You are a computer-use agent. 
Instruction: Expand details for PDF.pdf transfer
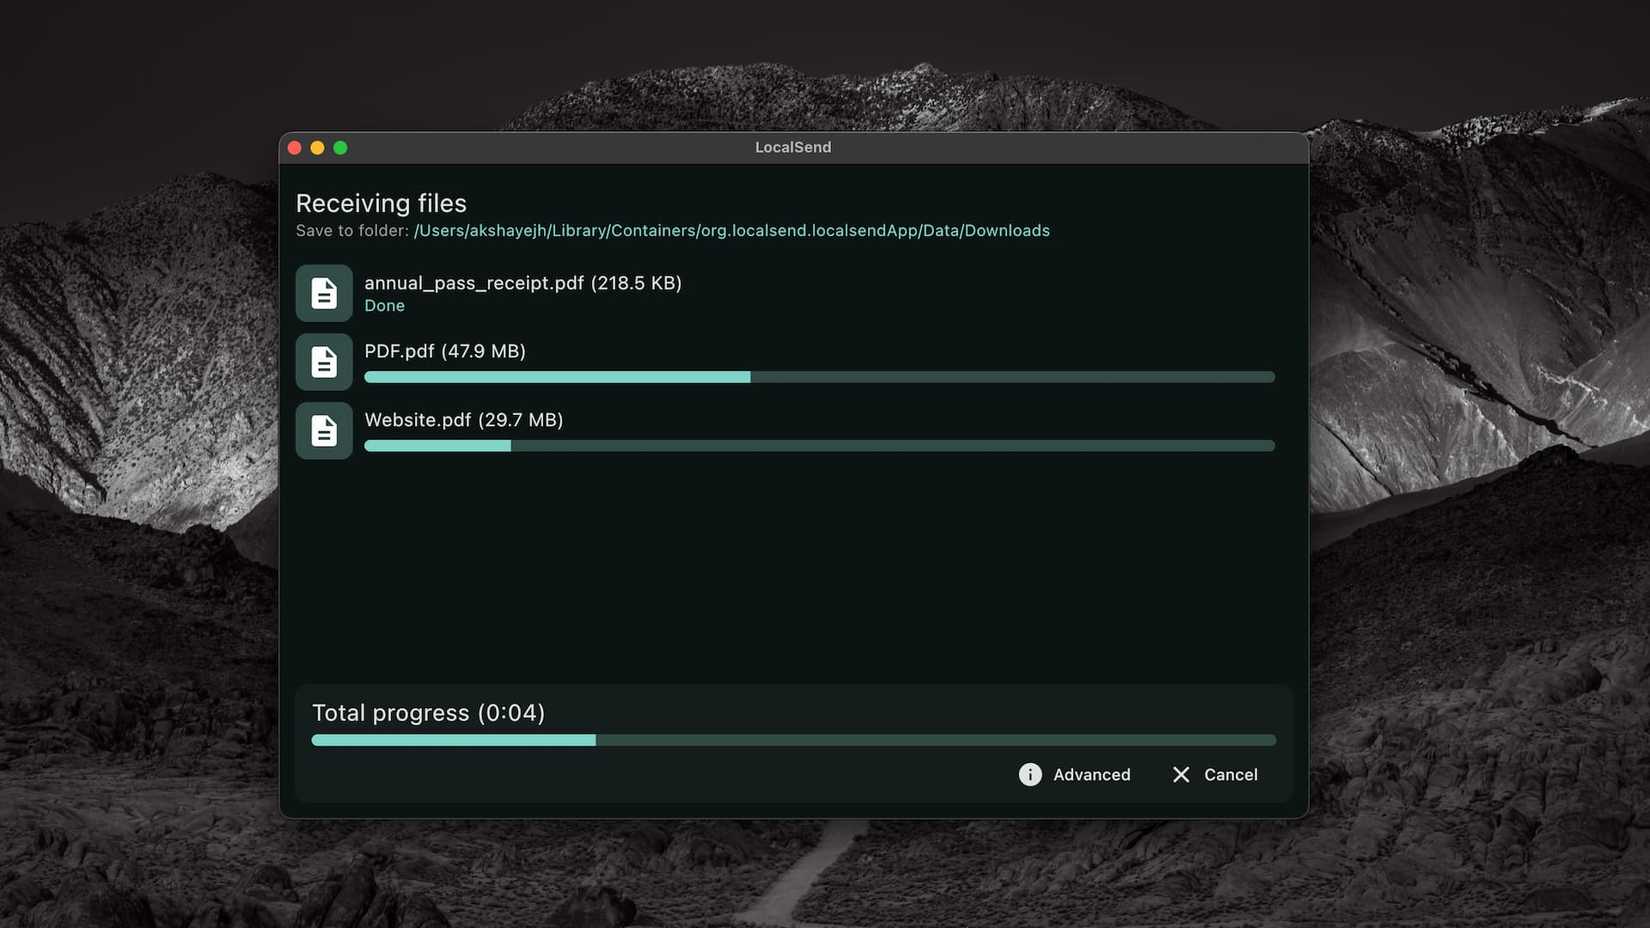445,351
